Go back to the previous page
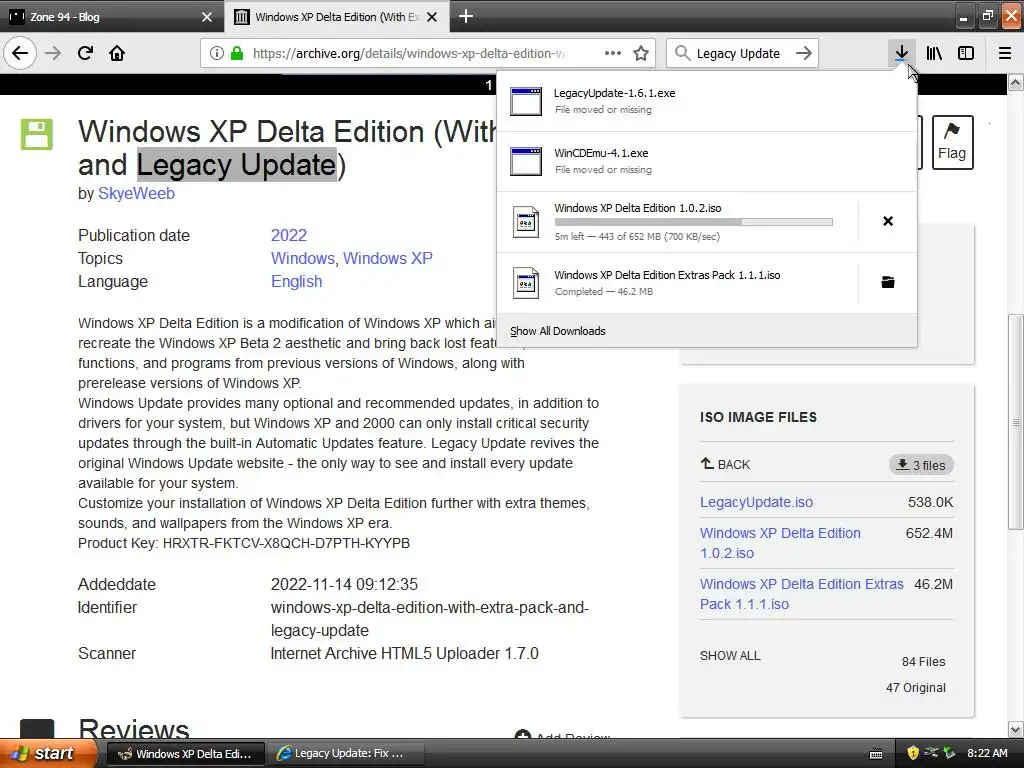The width and height of the screenshot is (1024, 768). click(x=20, y=53)
